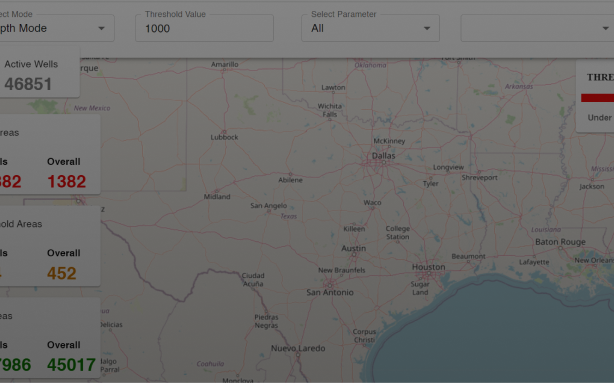614x383 pixels.
Task: Open the Depth Mode dropdown arrow
Action: tap(101, 28)
